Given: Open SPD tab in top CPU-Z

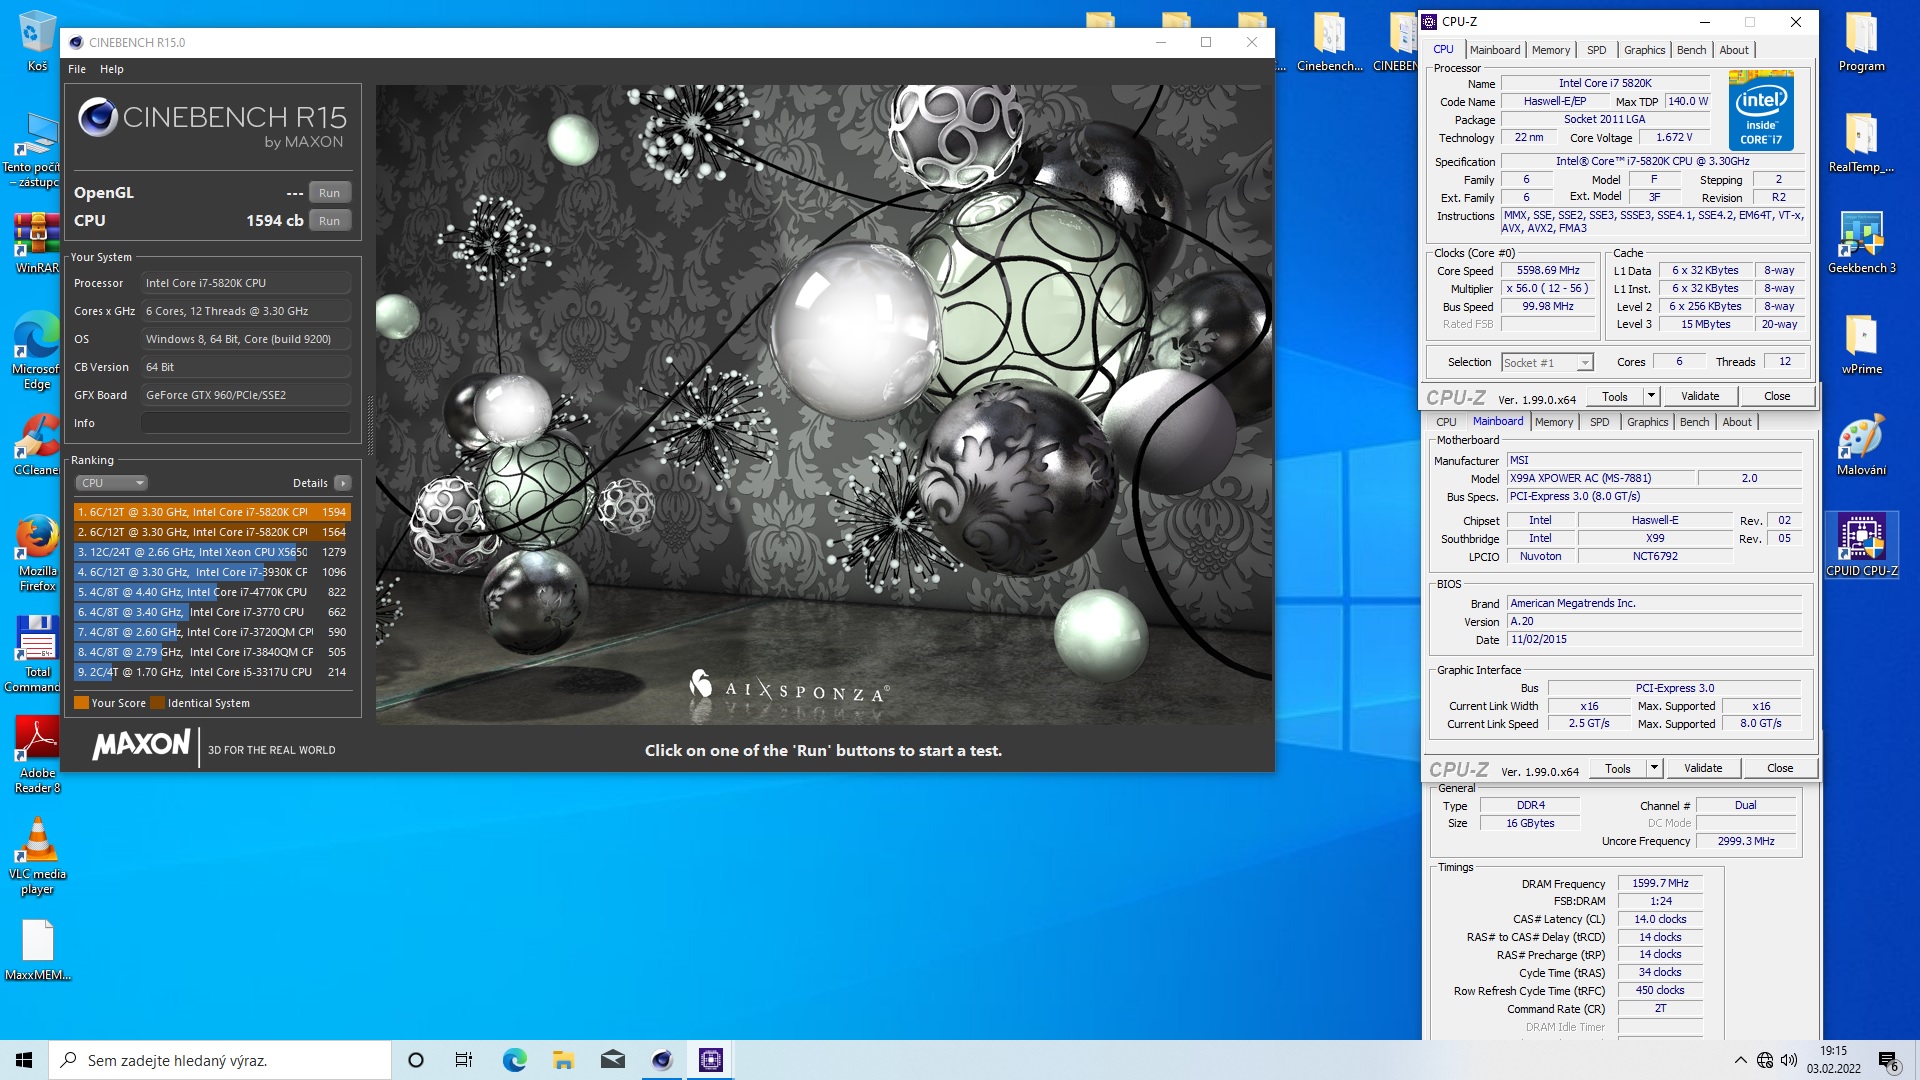Looking at the screenshot, I should (1596, 50).
